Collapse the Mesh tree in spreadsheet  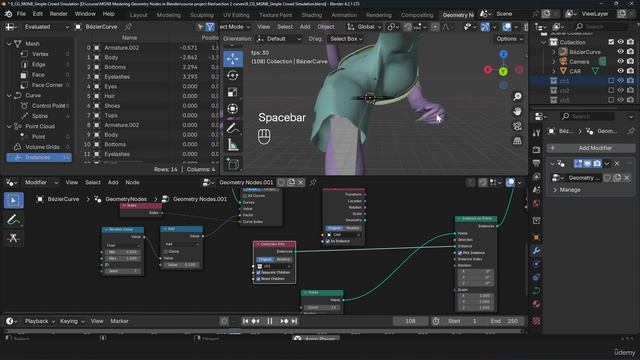coord(9,44)
